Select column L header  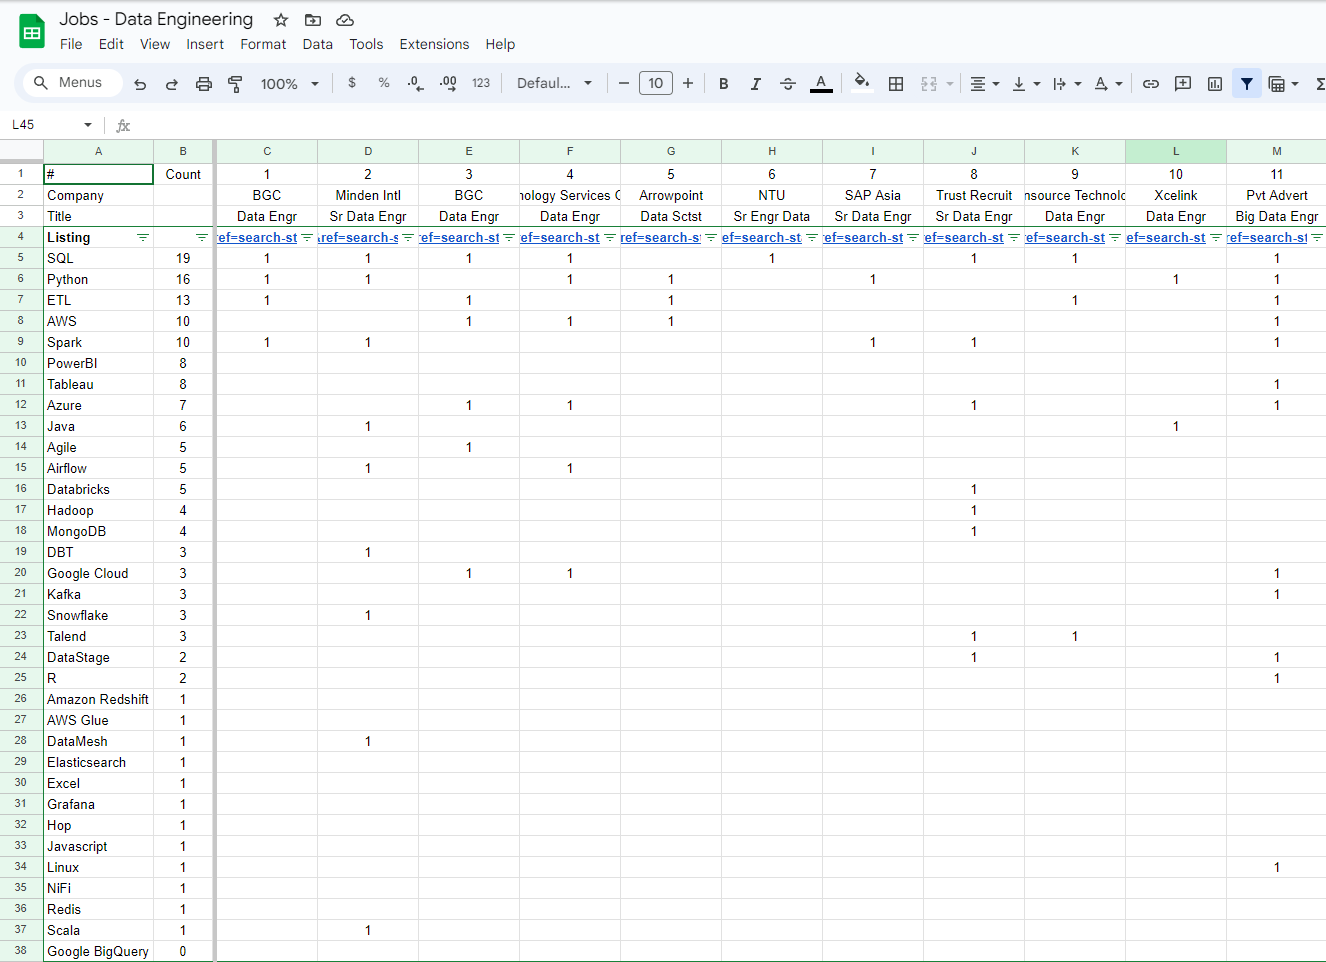(1176, 151)
